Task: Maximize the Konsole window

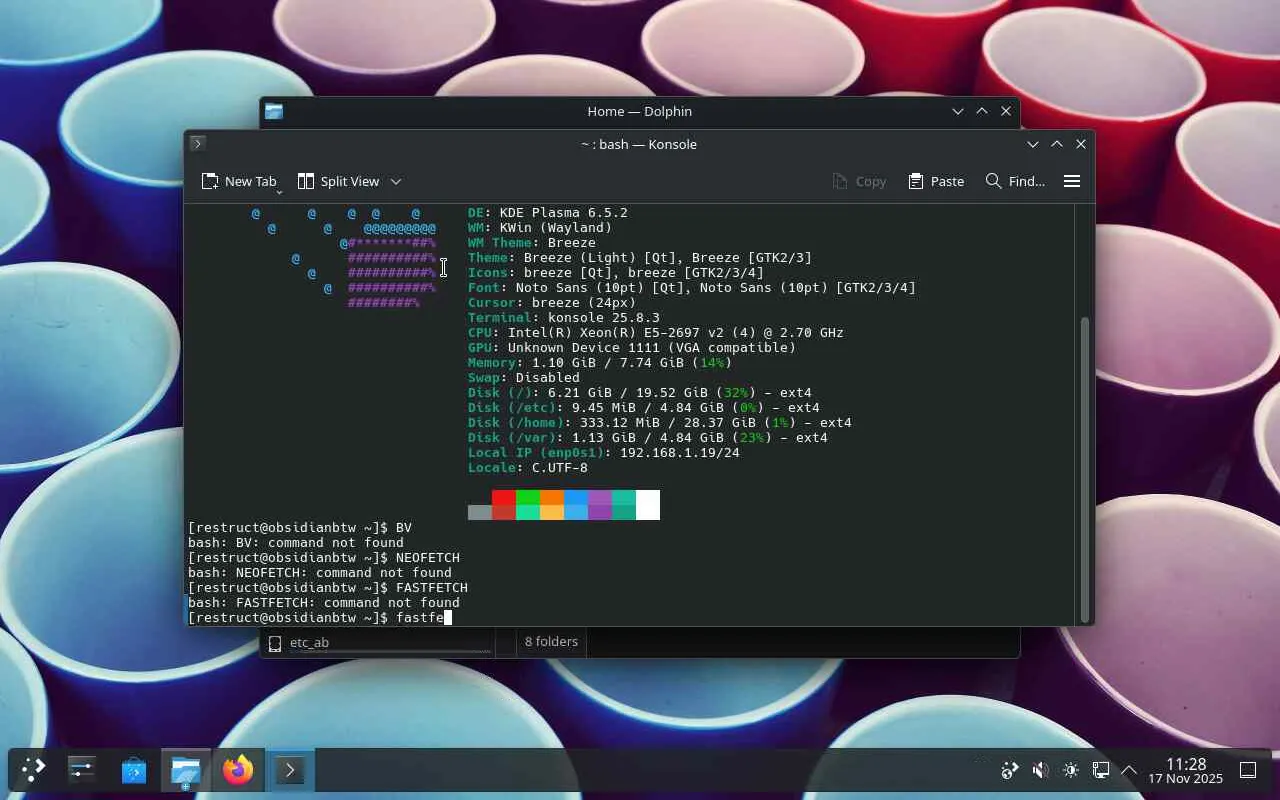Action: (1057, 144)
